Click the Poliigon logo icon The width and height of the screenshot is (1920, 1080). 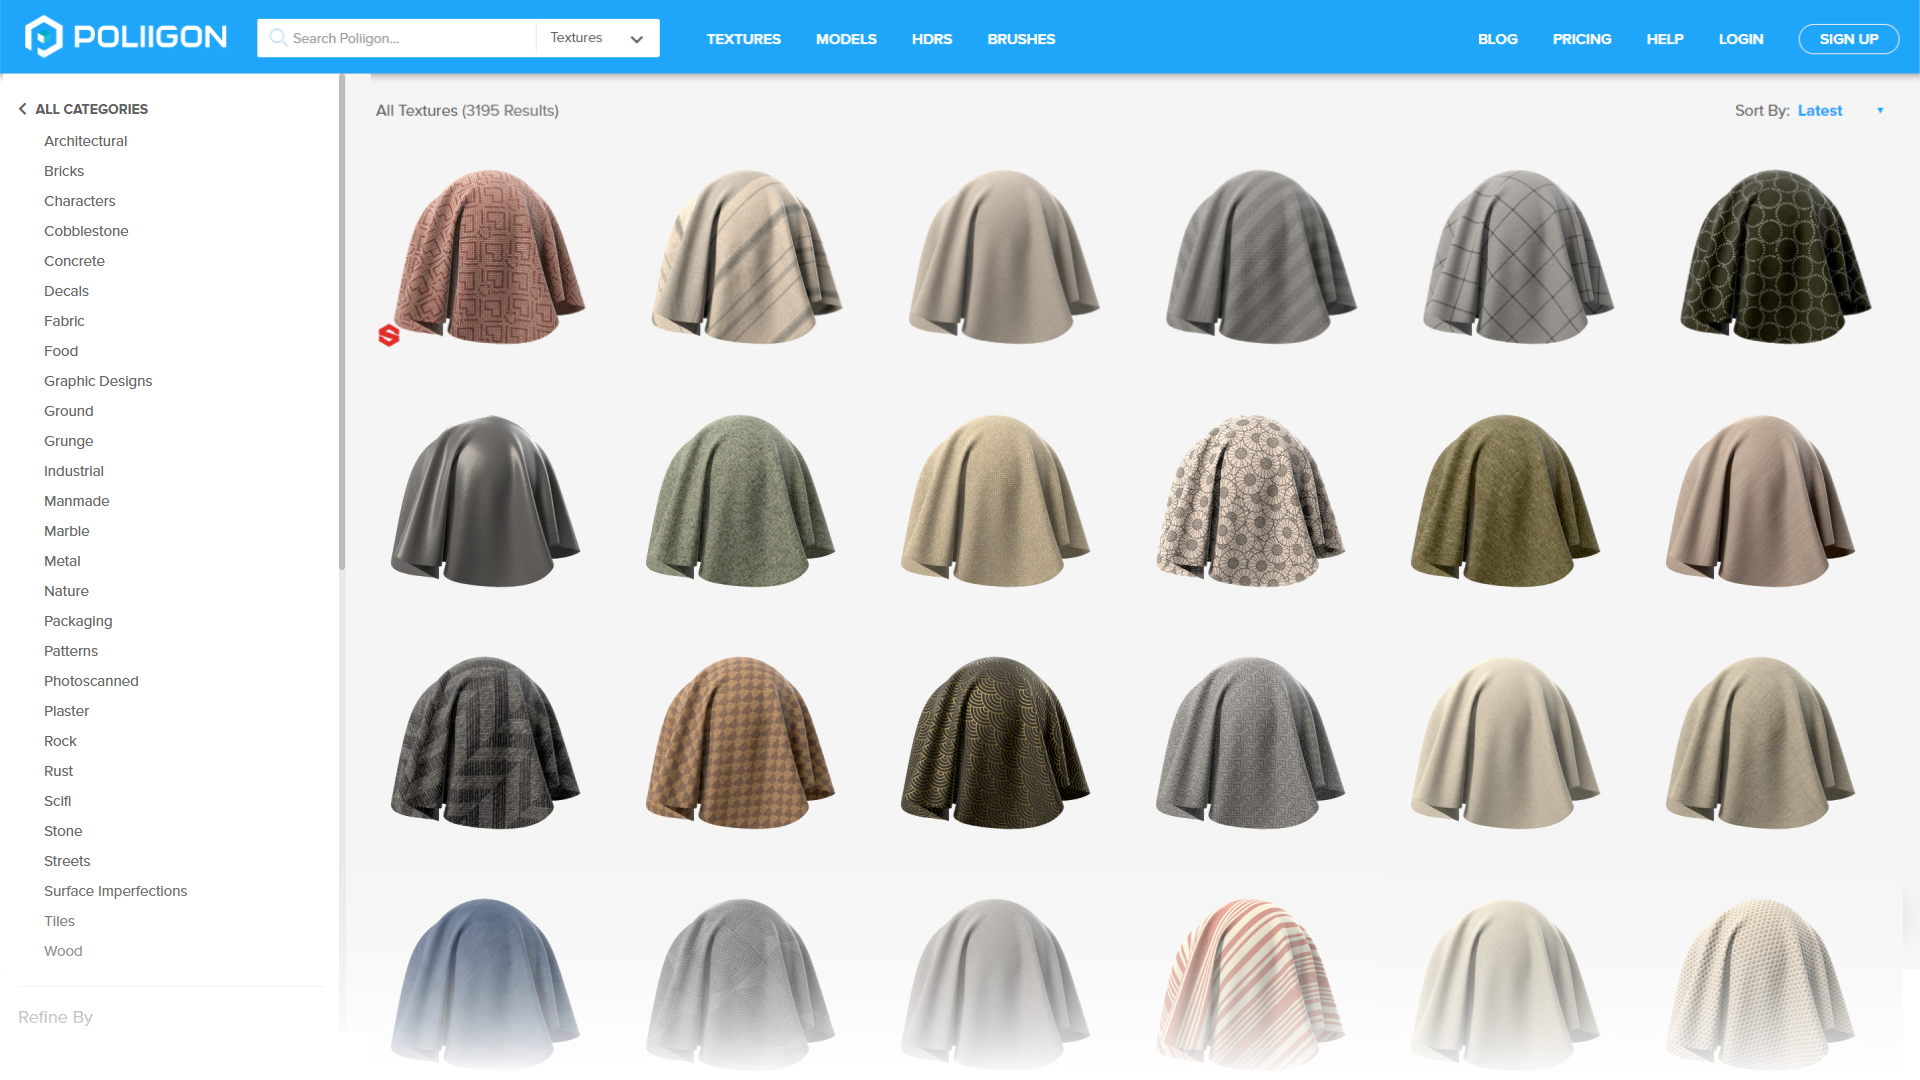[44, 37]
